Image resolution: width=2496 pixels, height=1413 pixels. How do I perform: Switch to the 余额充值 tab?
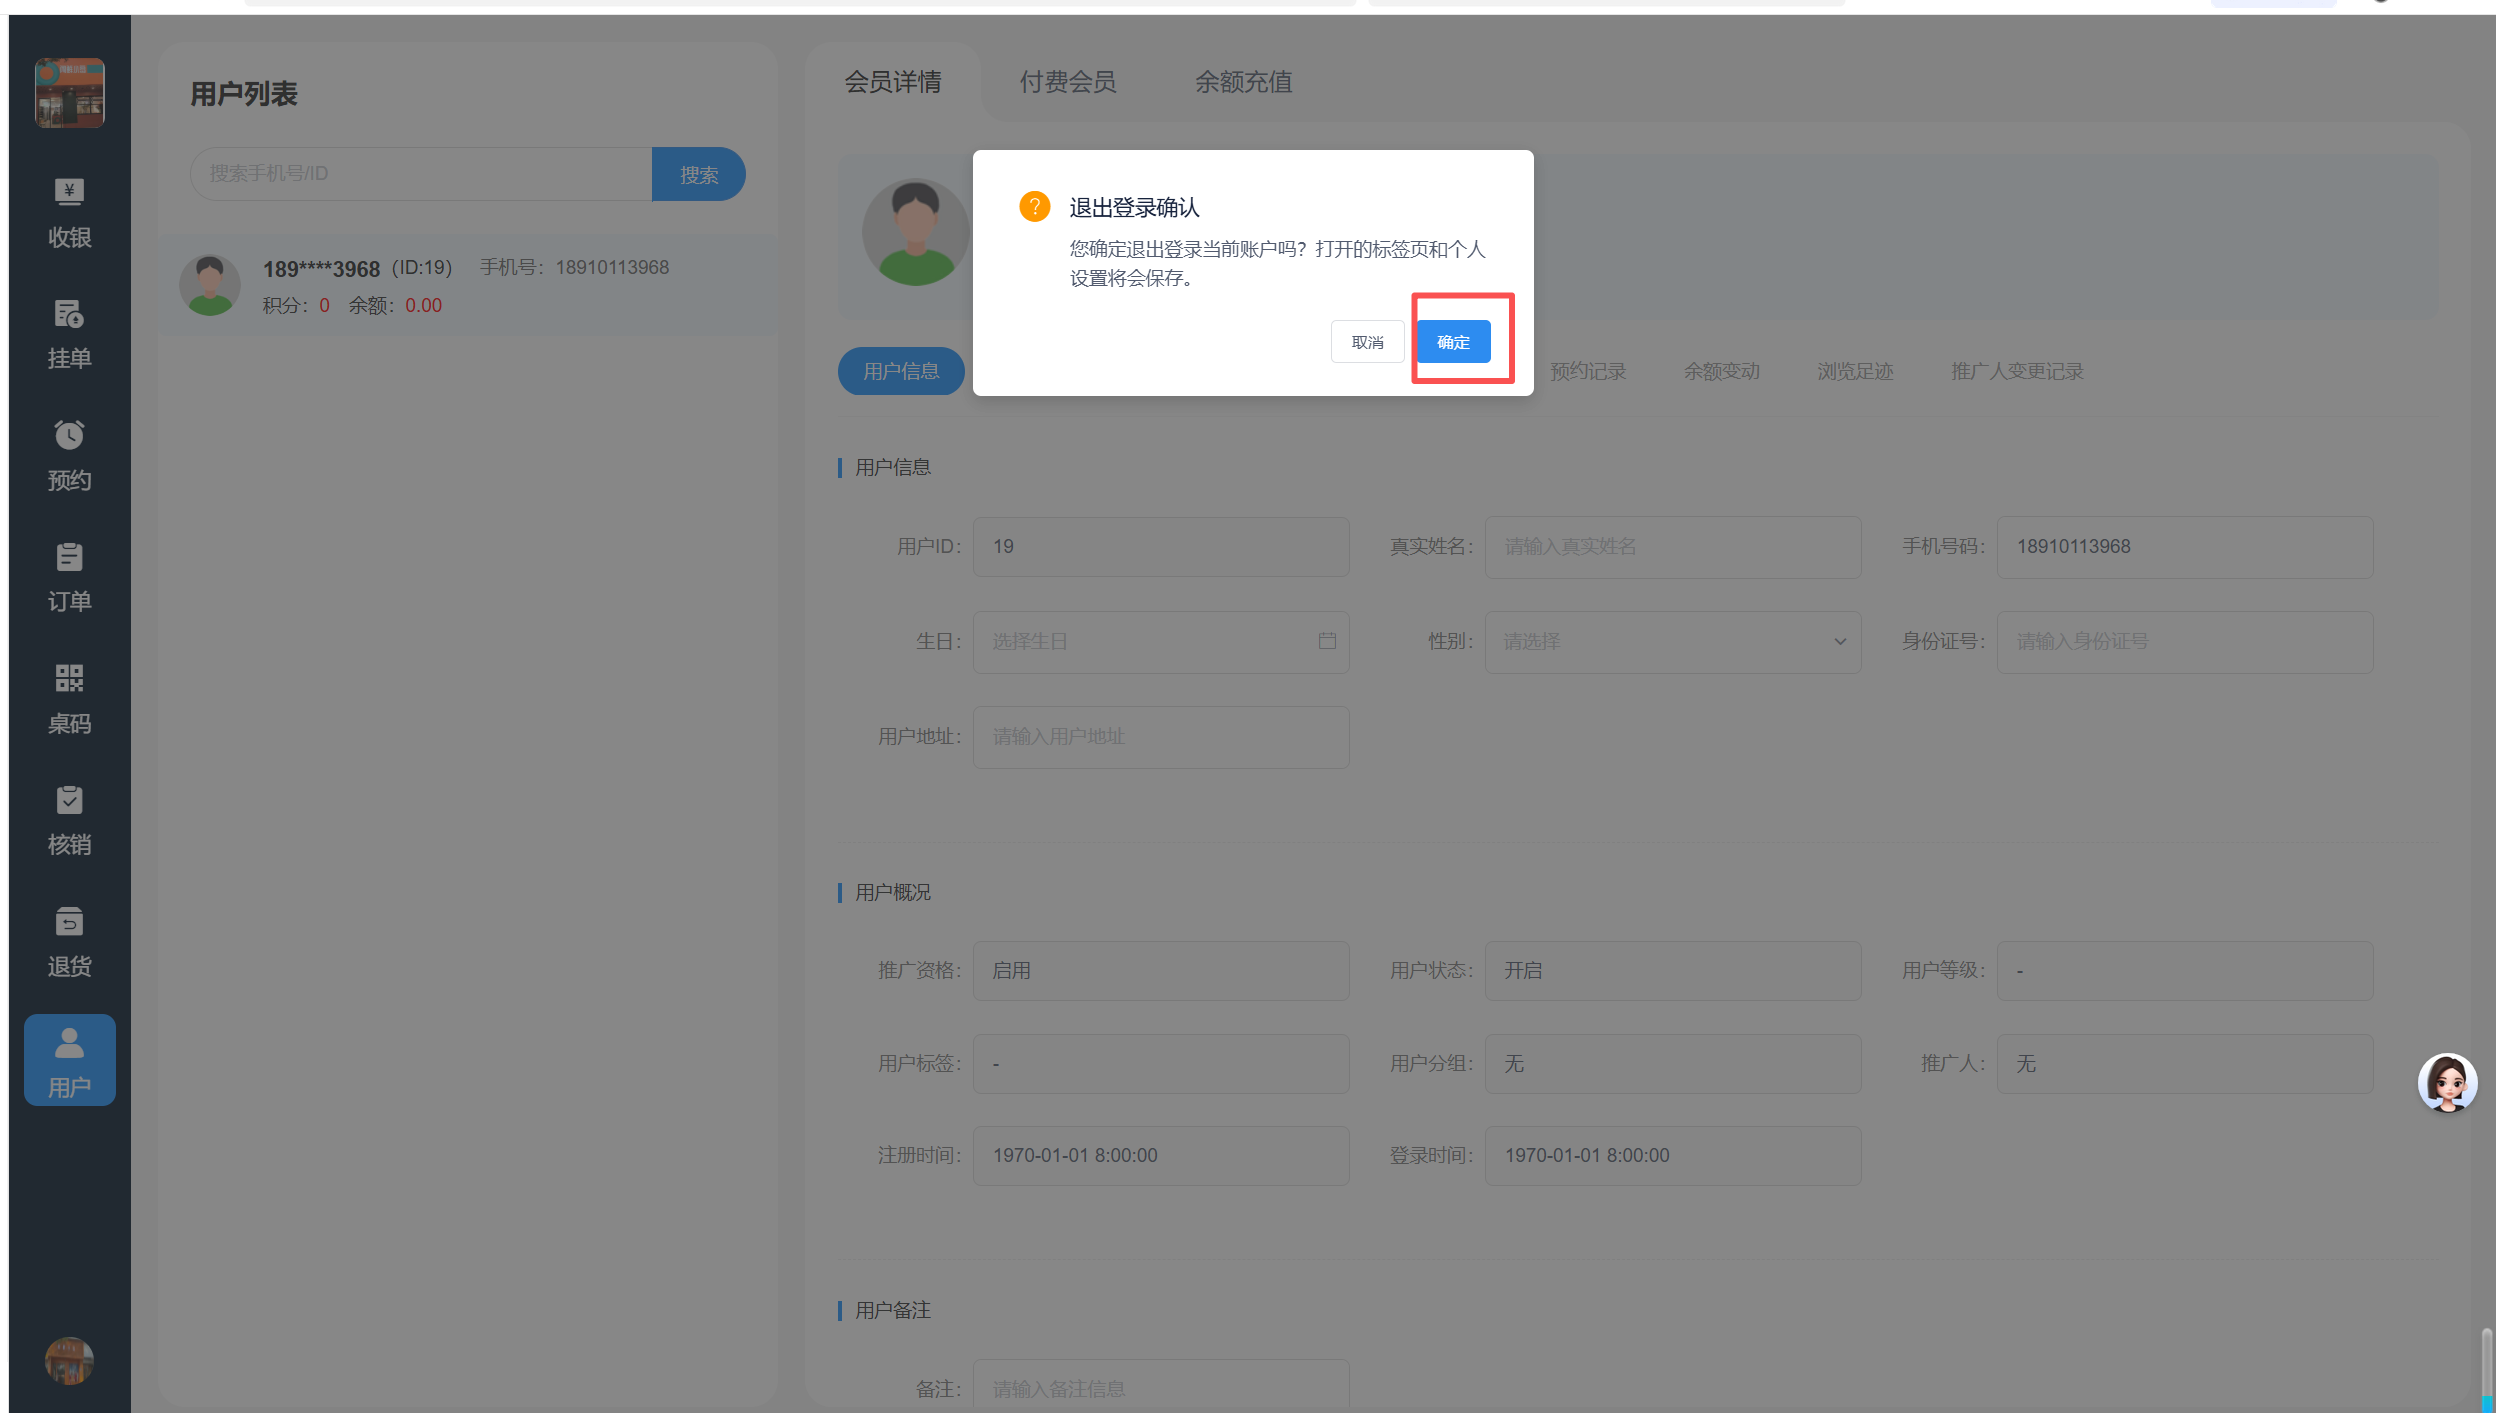tap(1243, 82)
